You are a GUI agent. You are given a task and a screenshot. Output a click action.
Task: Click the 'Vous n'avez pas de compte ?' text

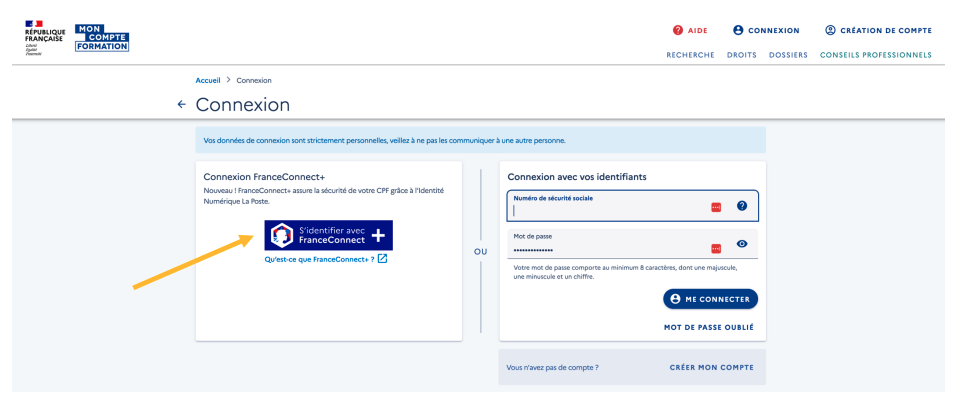[552, 368]
